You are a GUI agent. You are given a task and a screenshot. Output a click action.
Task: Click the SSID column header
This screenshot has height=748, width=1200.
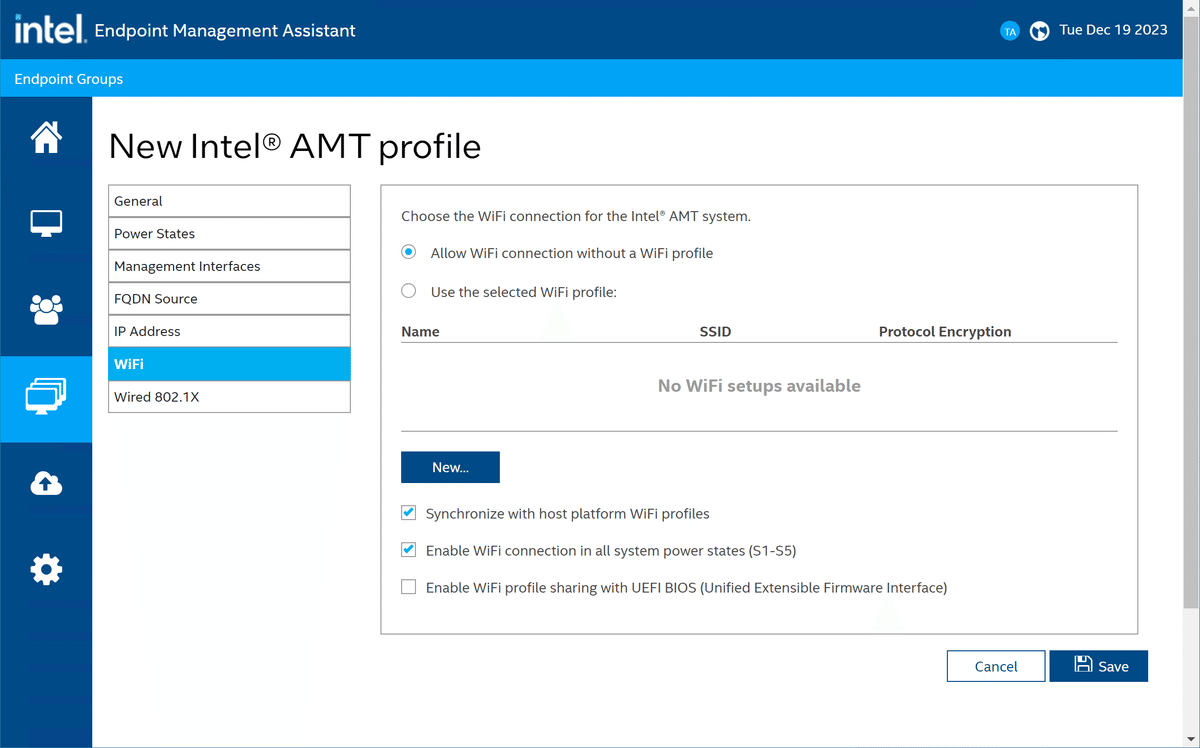pyautogui.click(x=715, y=331)
